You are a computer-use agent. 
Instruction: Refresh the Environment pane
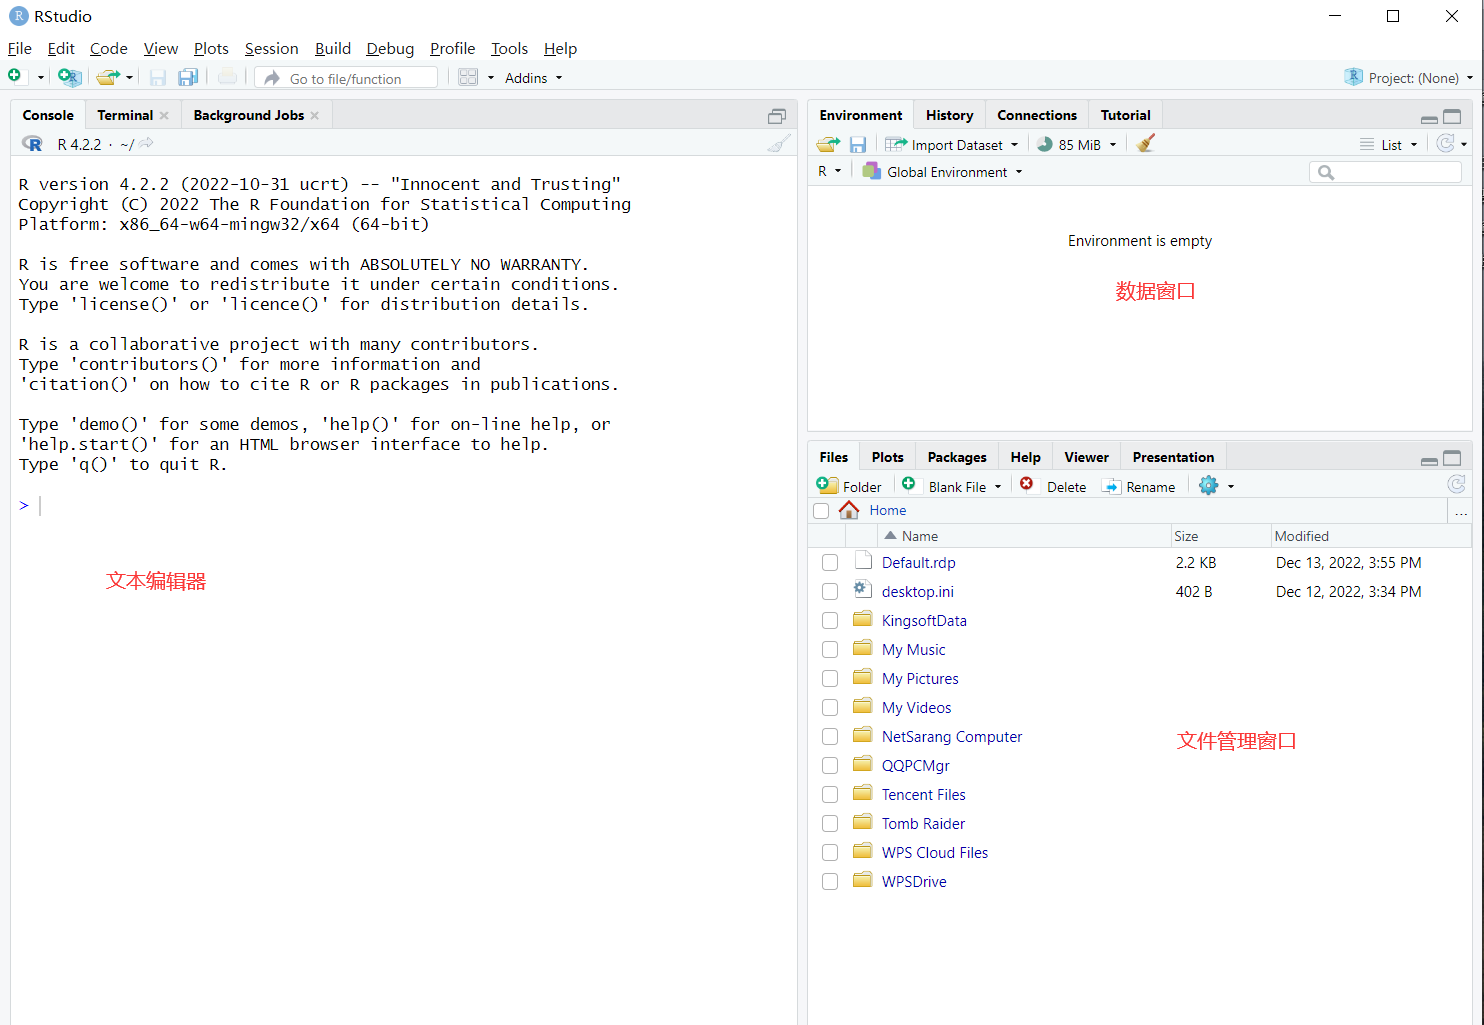[1445, 144]
